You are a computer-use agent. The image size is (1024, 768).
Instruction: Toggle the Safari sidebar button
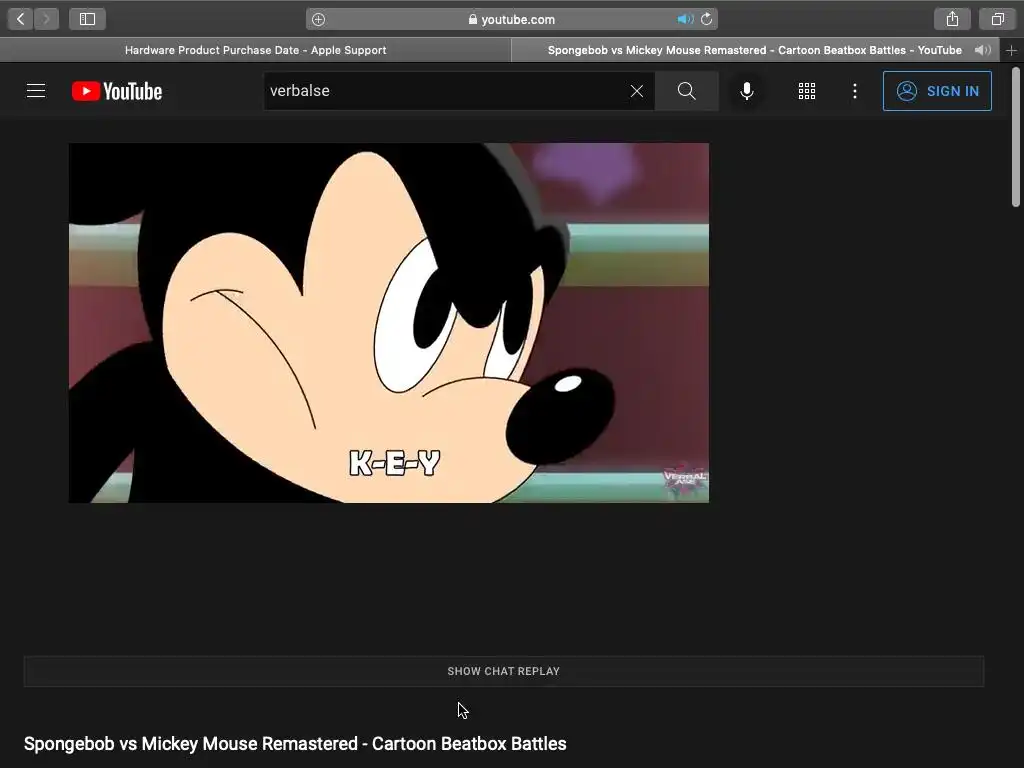click(x=88, y=19)
